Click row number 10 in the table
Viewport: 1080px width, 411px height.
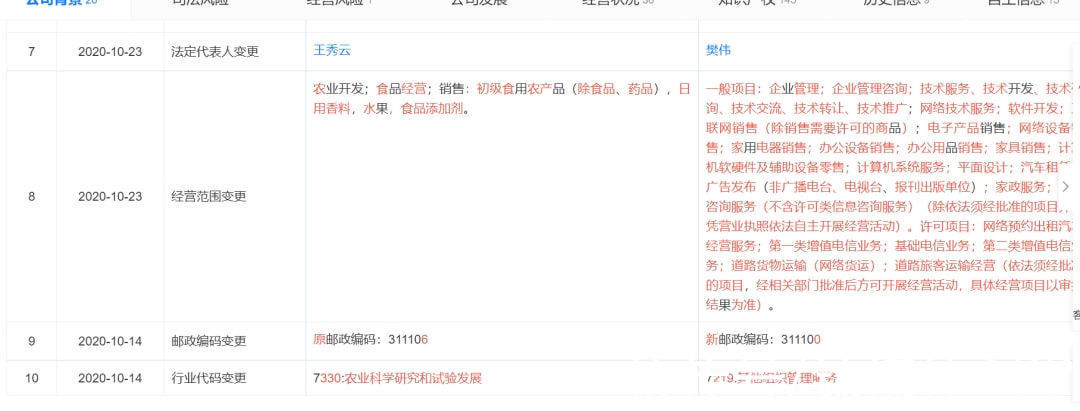tap(32, 378)
